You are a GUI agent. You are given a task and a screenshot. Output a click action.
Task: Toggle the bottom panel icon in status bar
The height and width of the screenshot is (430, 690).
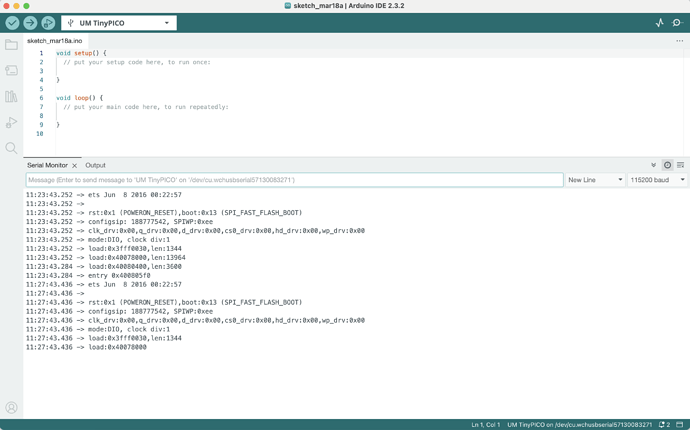[x=680, y=425]
